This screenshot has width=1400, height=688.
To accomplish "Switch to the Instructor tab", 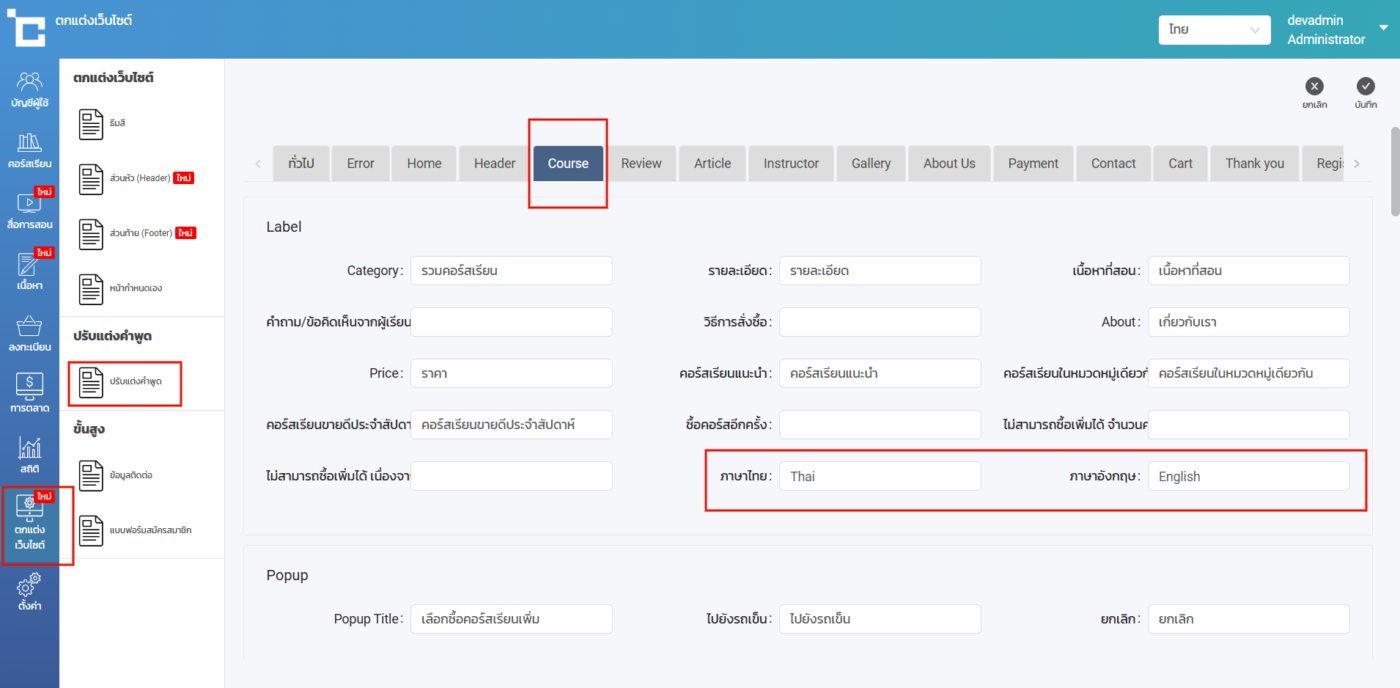I will 791,163.
